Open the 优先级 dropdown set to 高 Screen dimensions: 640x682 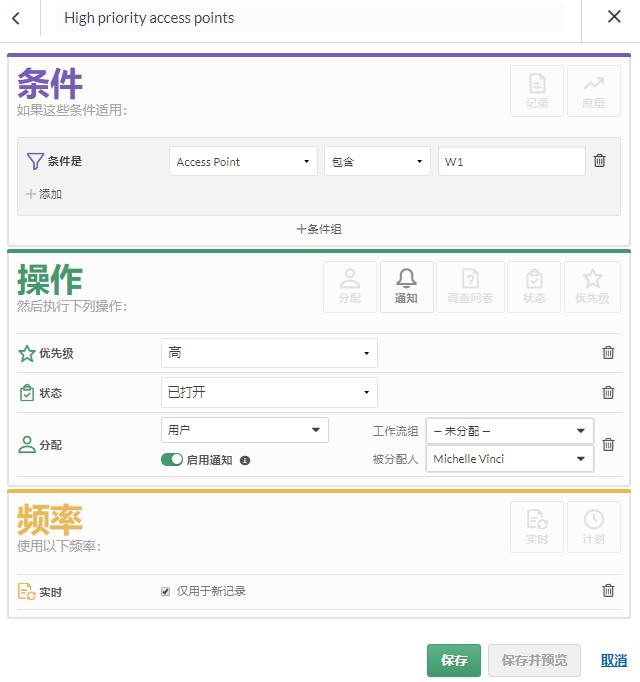[x=269, y=353]
